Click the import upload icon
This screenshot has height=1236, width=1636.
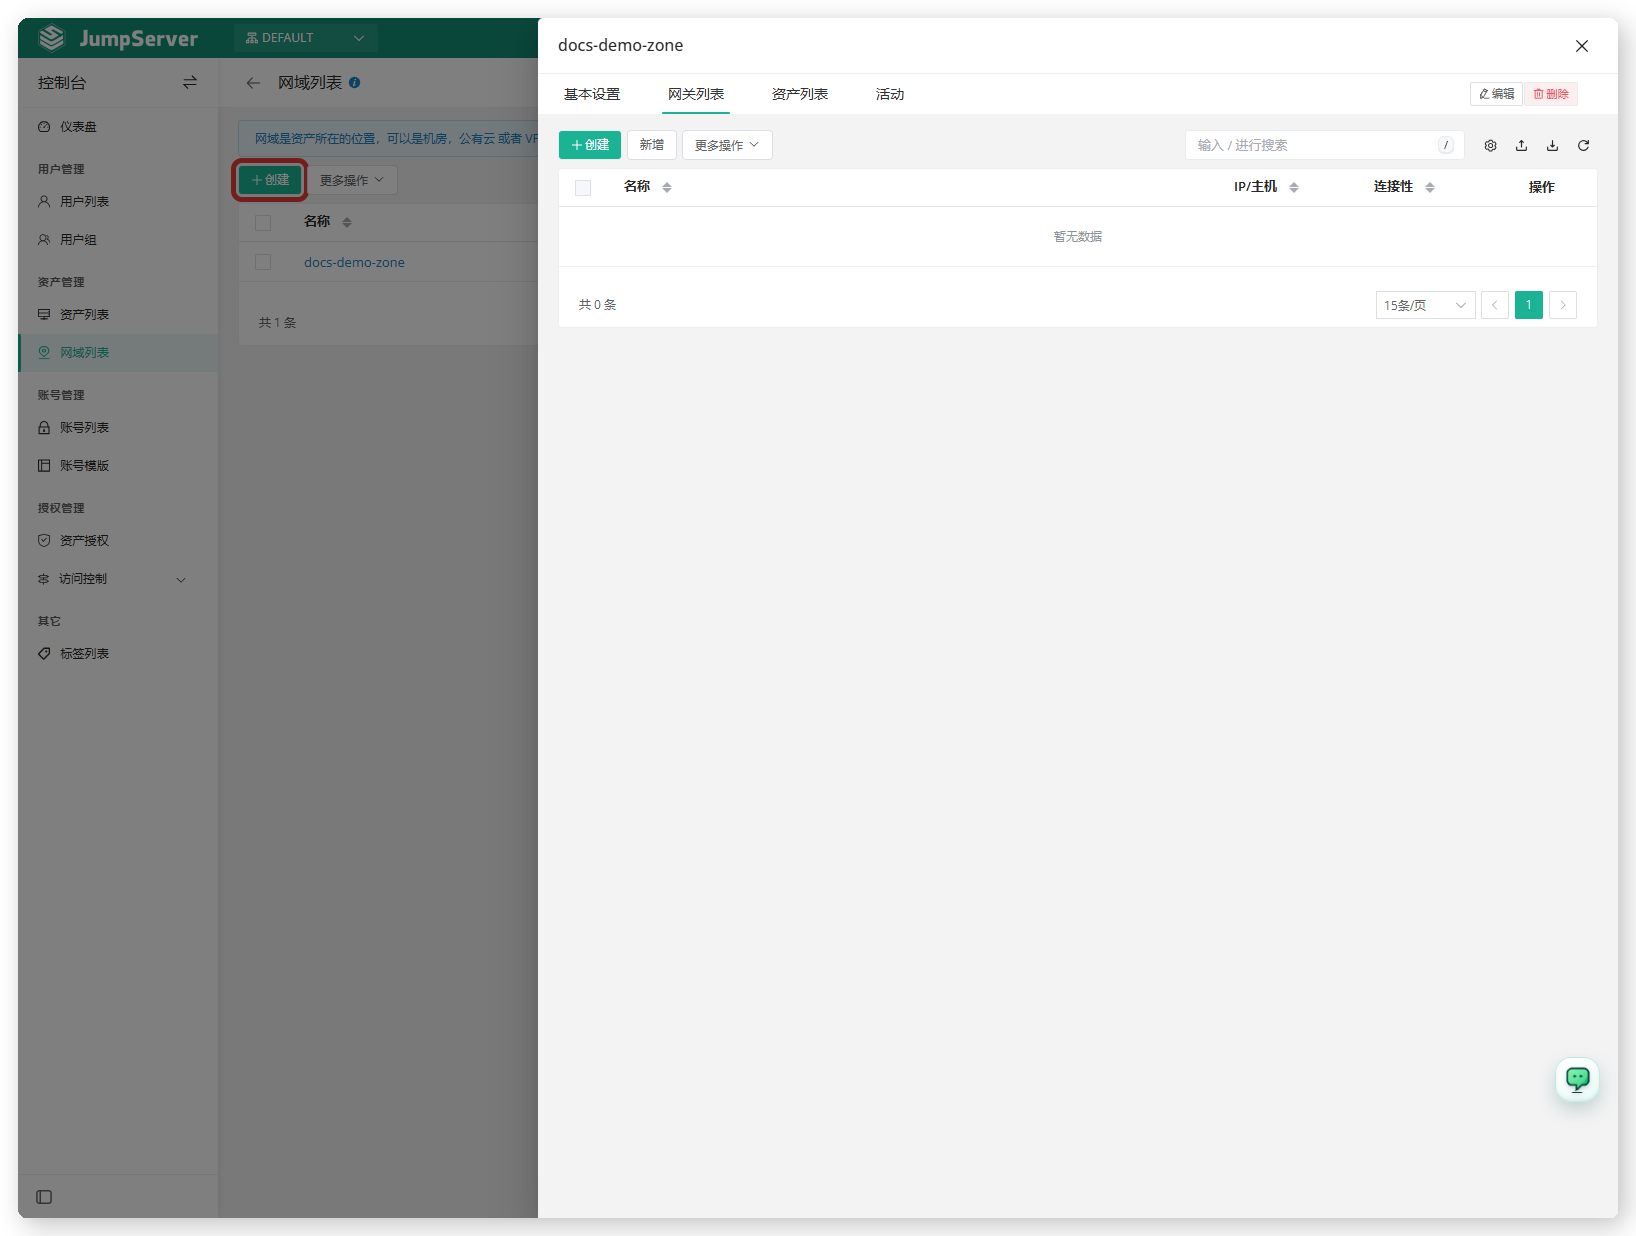(x=1521, y=146)
